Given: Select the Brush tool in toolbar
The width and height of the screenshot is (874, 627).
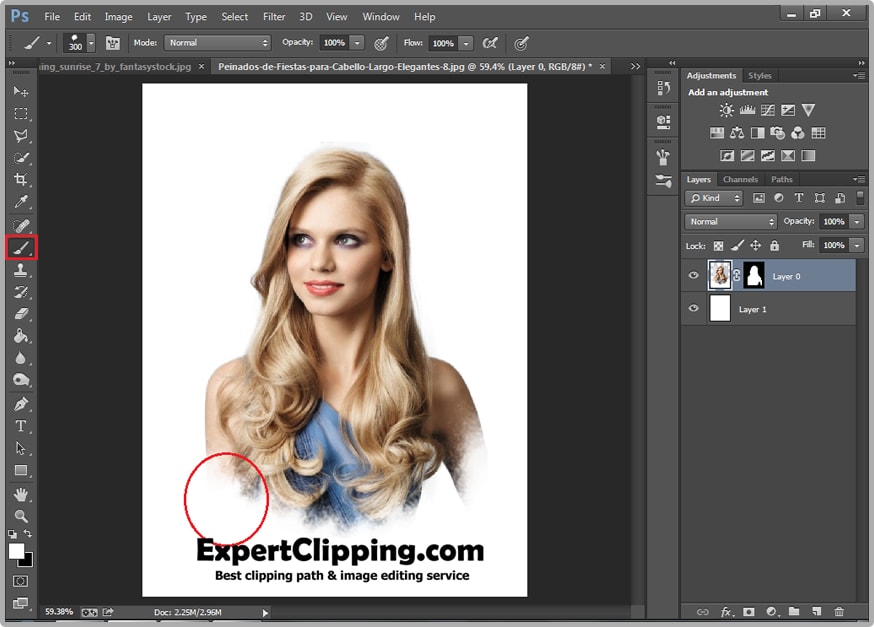Looking at the screenshot, I should [21, 247].
